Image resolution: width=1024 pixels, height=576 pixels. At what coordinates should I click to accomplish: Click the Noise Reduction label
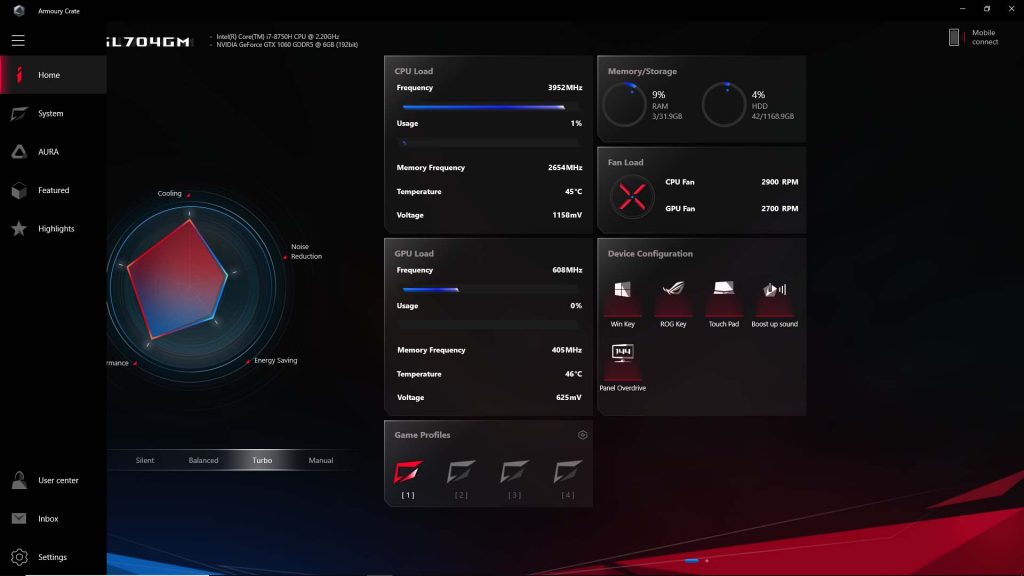coord(306,251)
